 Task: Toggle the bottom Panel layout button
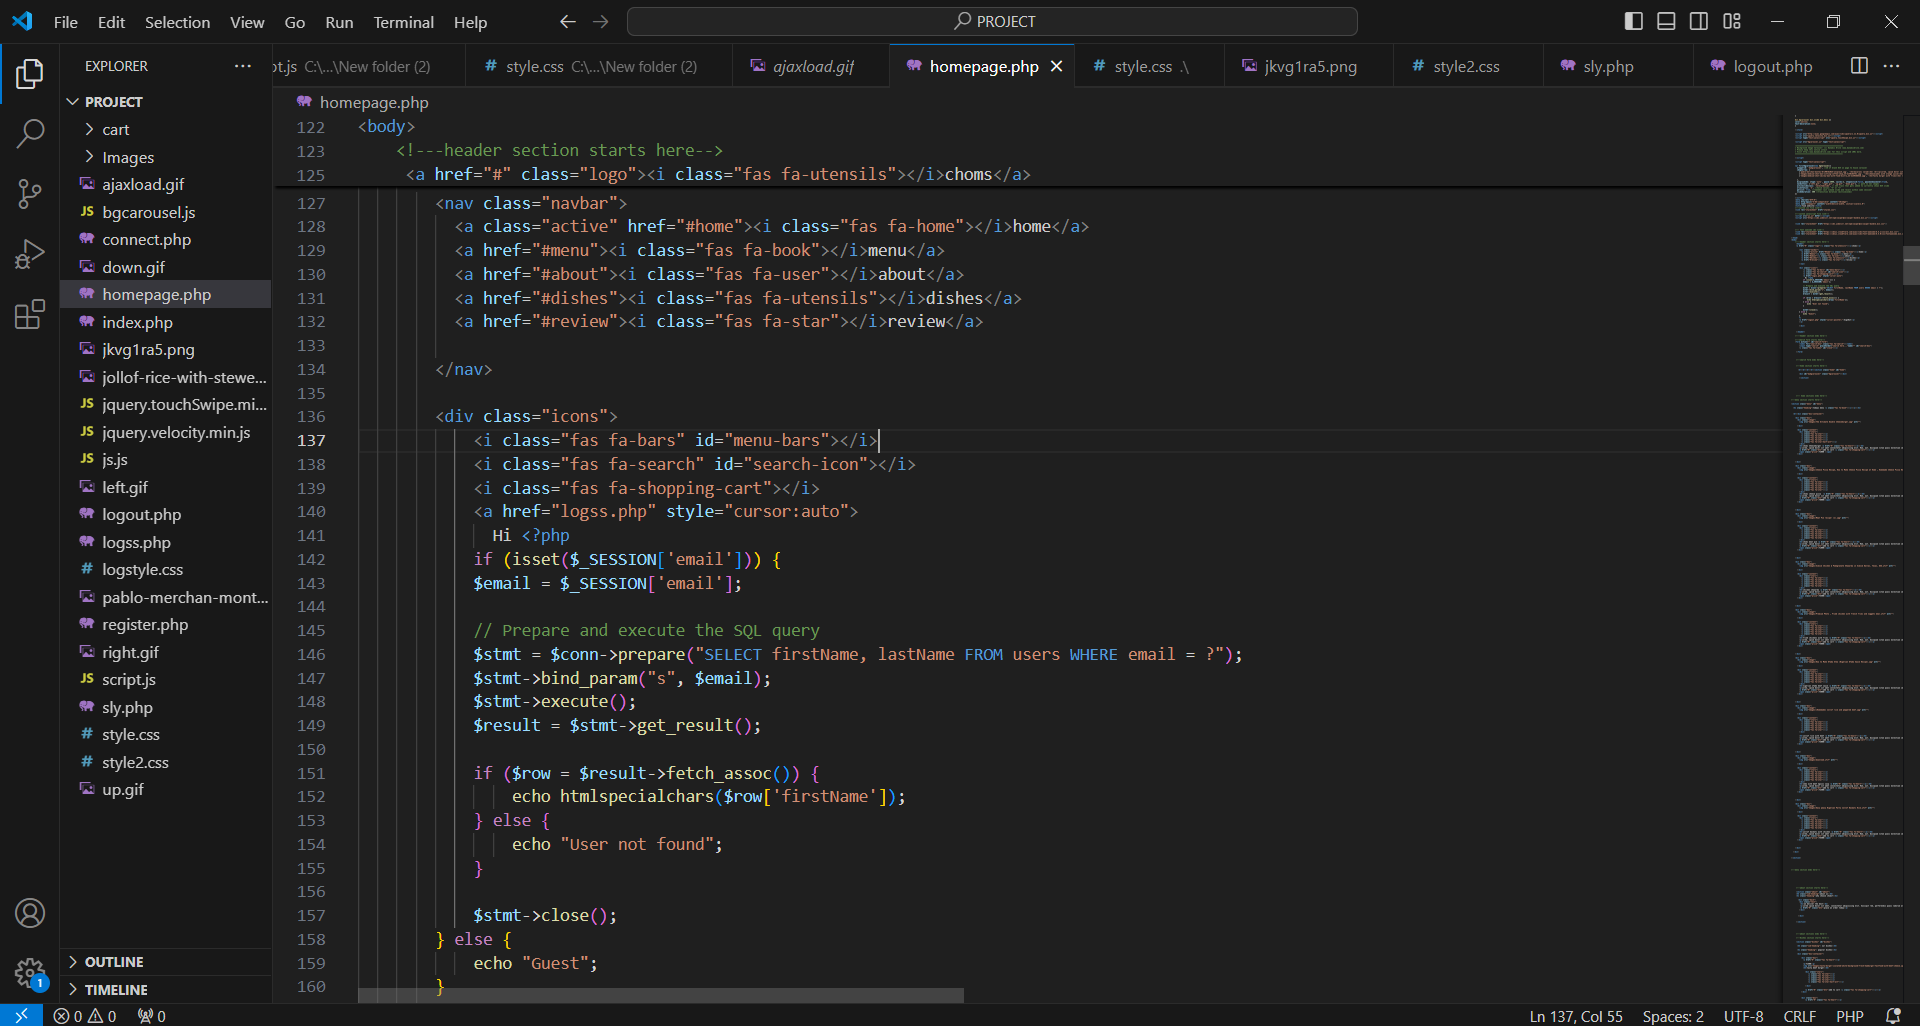[1666, 21]
